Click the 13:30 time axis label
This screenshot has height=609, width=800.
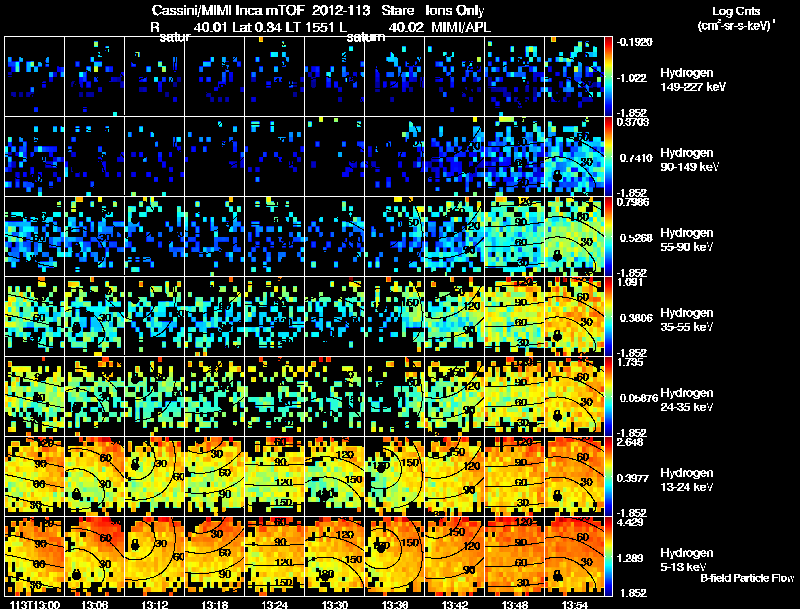(x=335, y=604)
